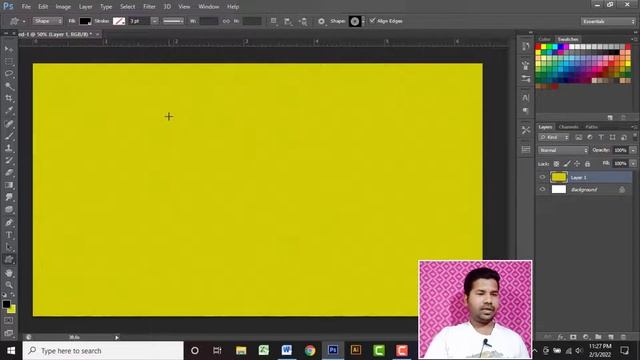Toggle the Align Edges checkbox
Image resolution: width=640 pixels, height=360 pixels.
point(372,20)
